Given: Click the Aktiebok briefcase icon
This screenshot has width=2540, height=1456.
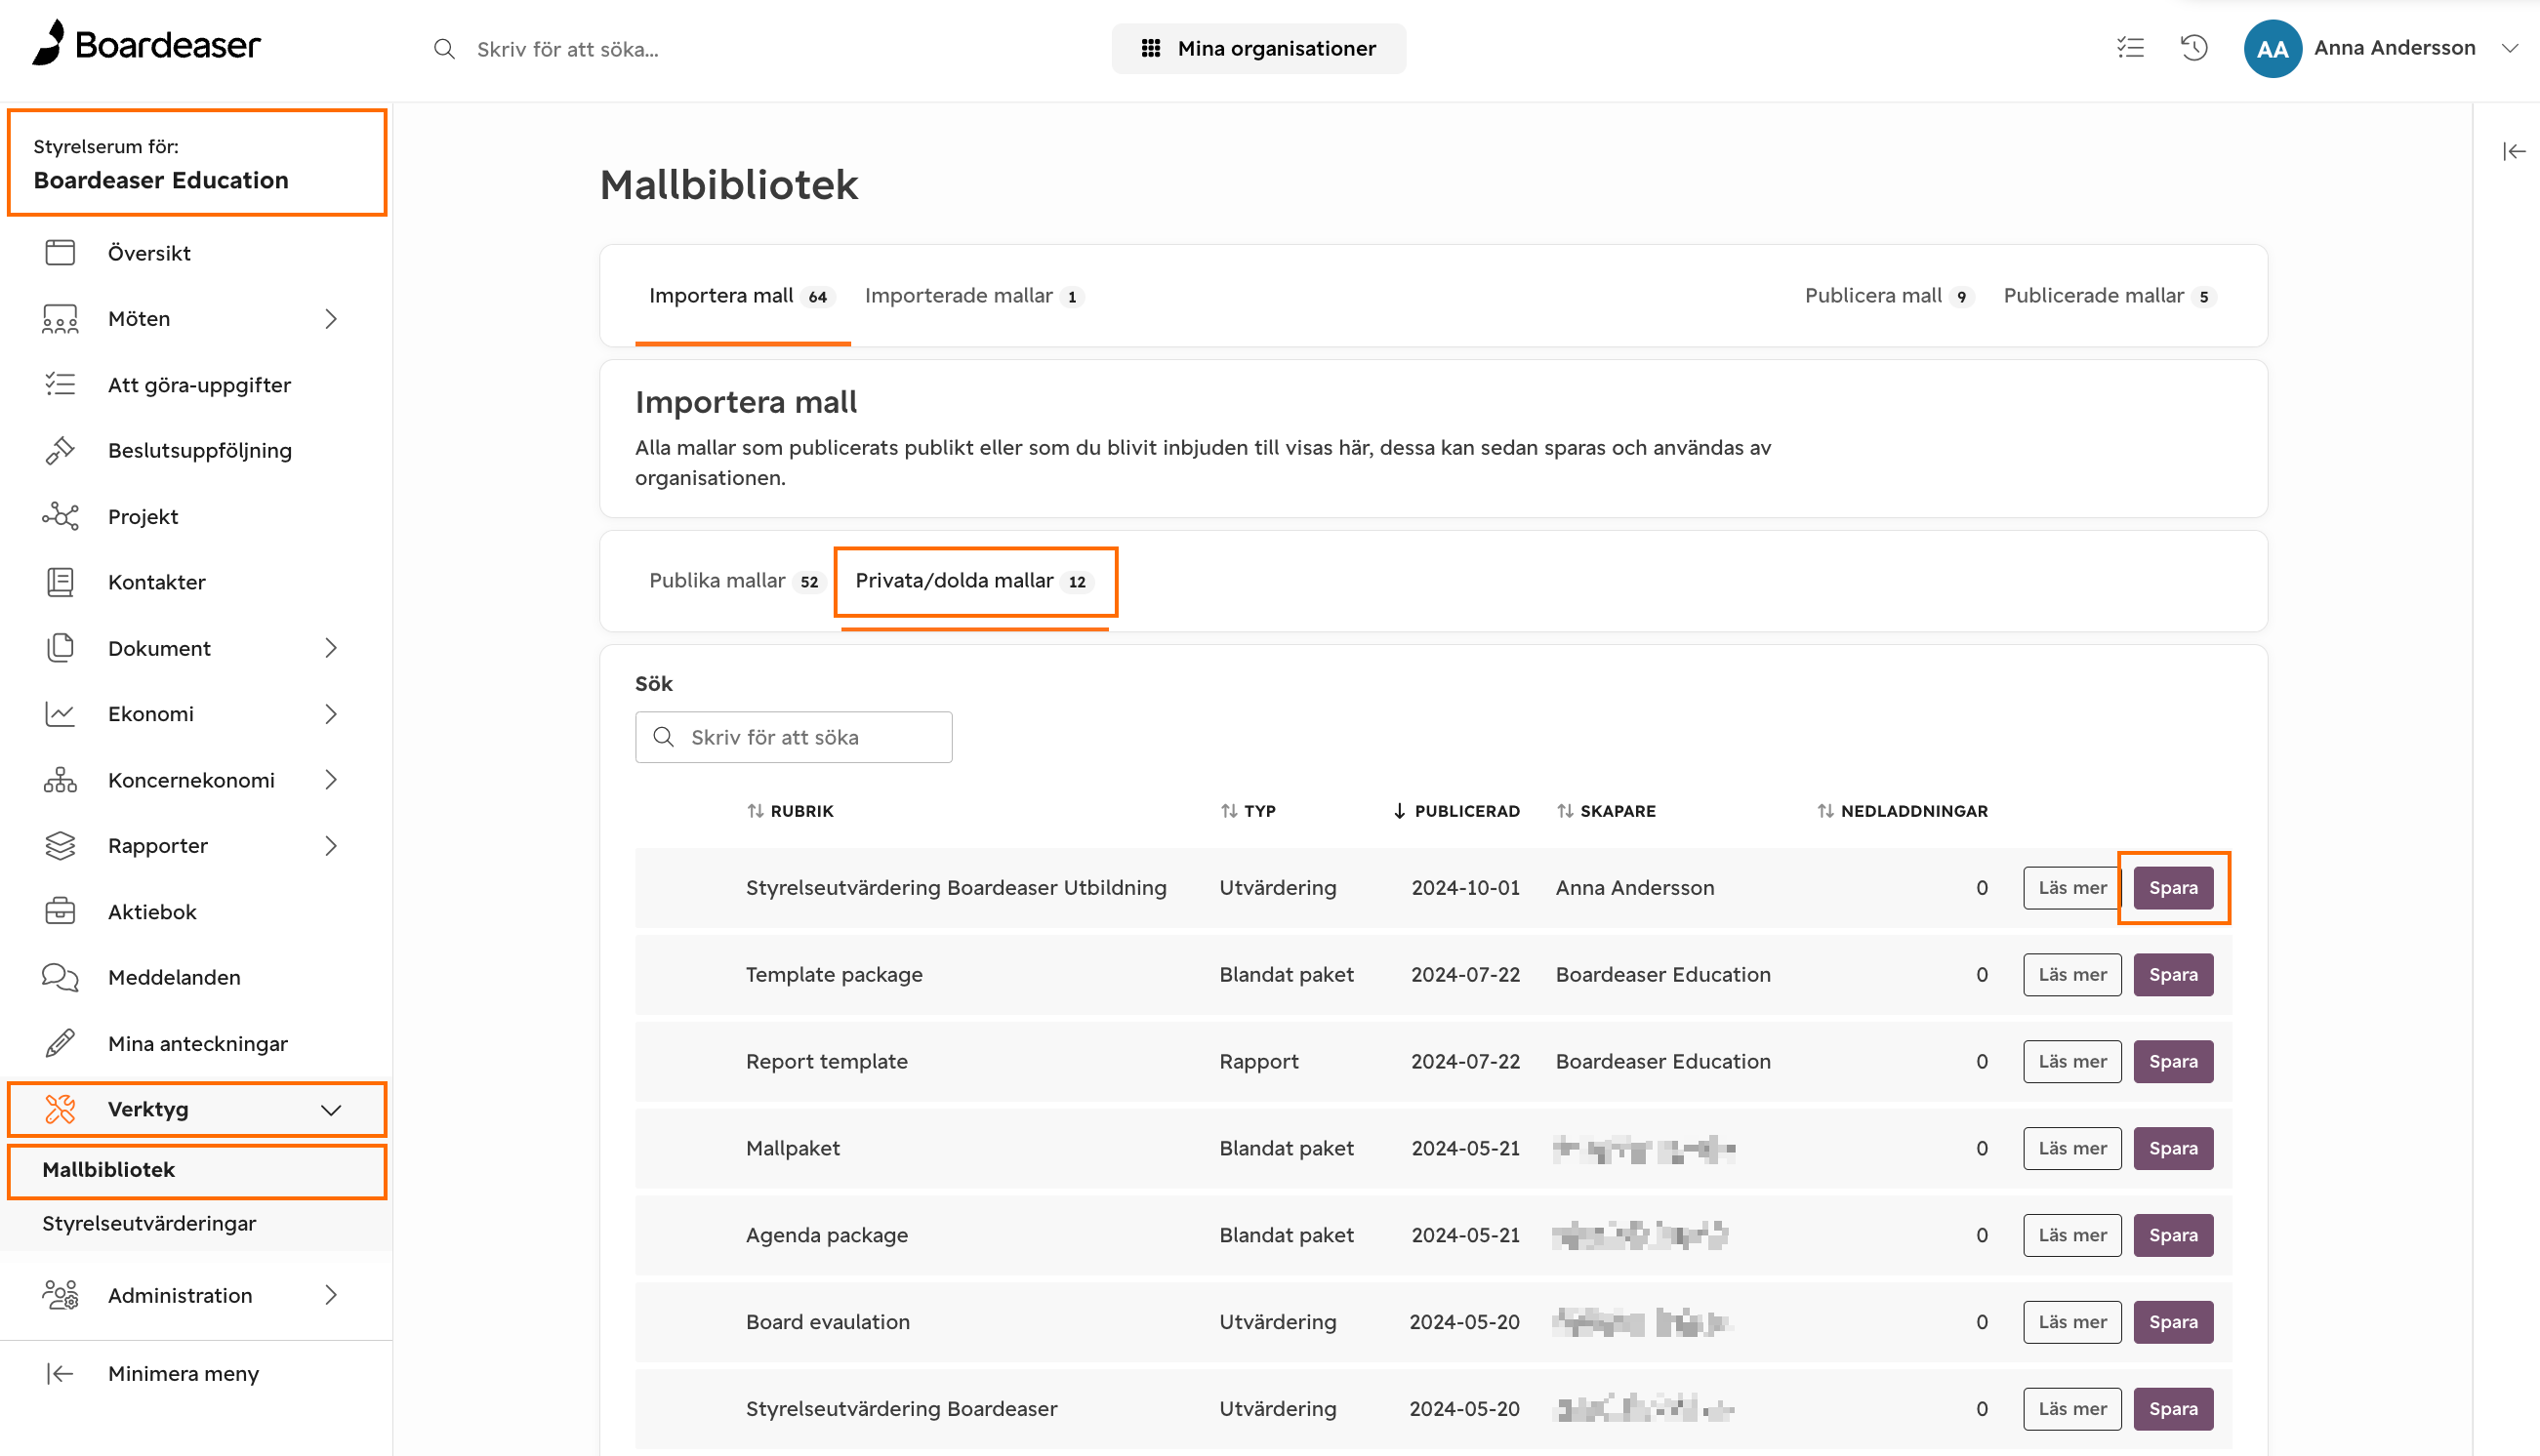Looking at the screenshot, I should click(60, 912).
